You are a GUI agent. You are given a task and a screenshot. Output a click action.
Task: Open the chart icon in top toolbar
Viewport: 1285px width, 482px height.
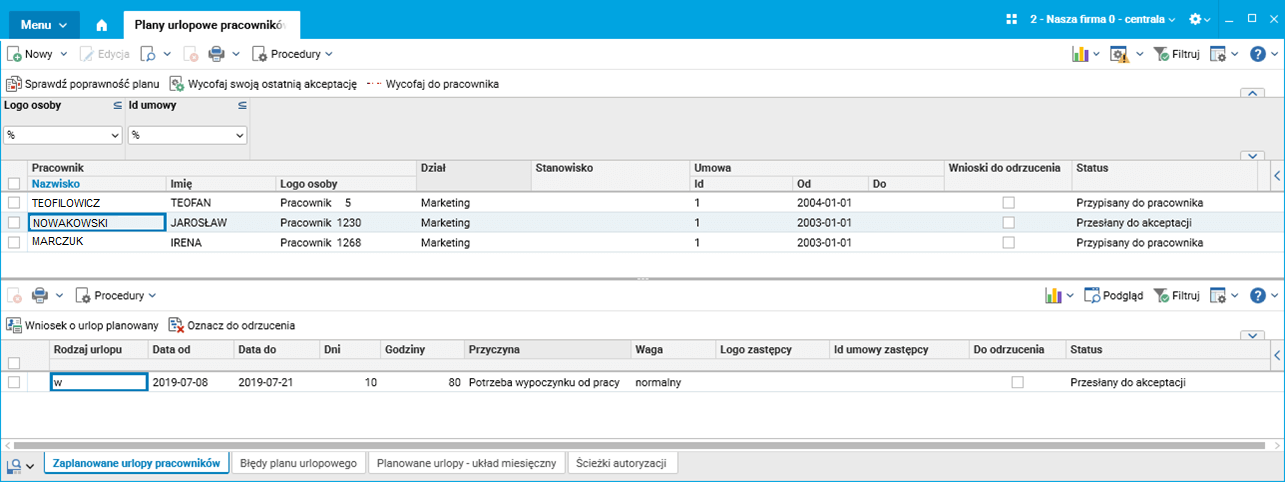coord(1079,54)
